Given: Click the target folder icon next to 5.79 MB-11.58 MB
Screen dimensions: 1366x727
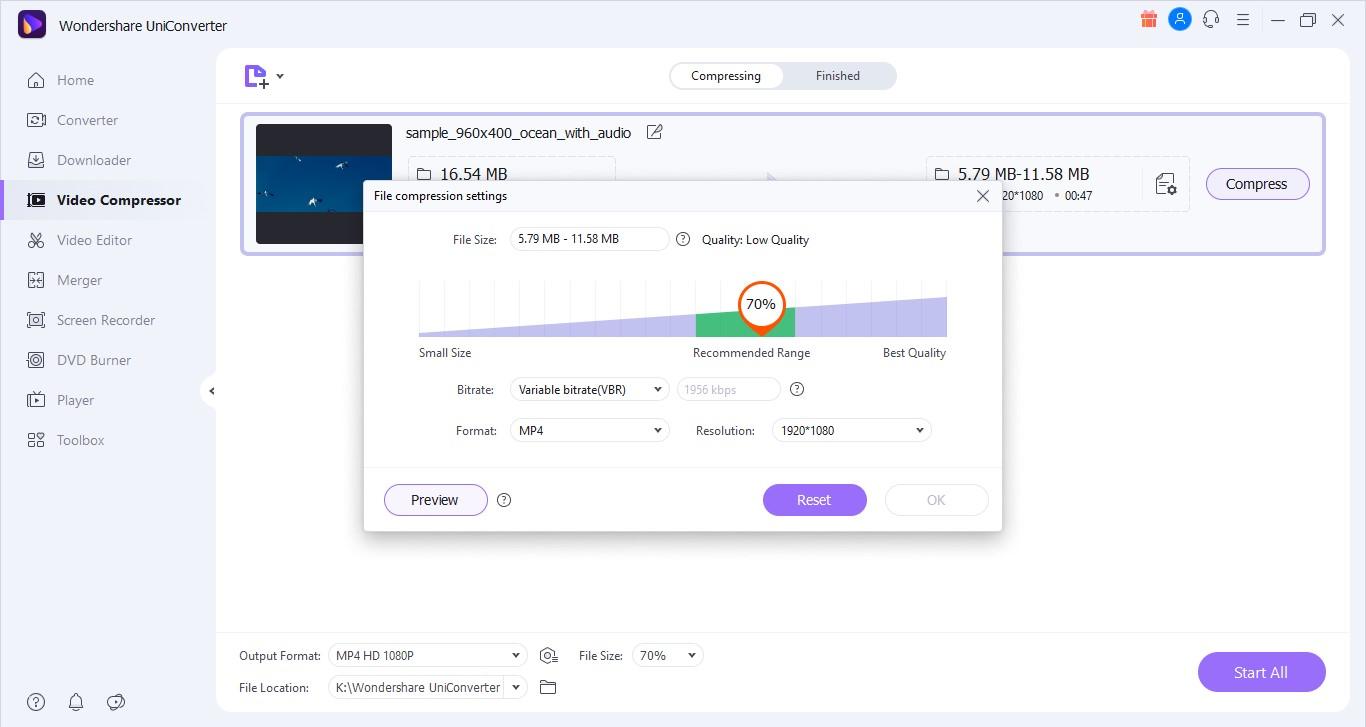Looking at the screenshot, I should 941,174.
